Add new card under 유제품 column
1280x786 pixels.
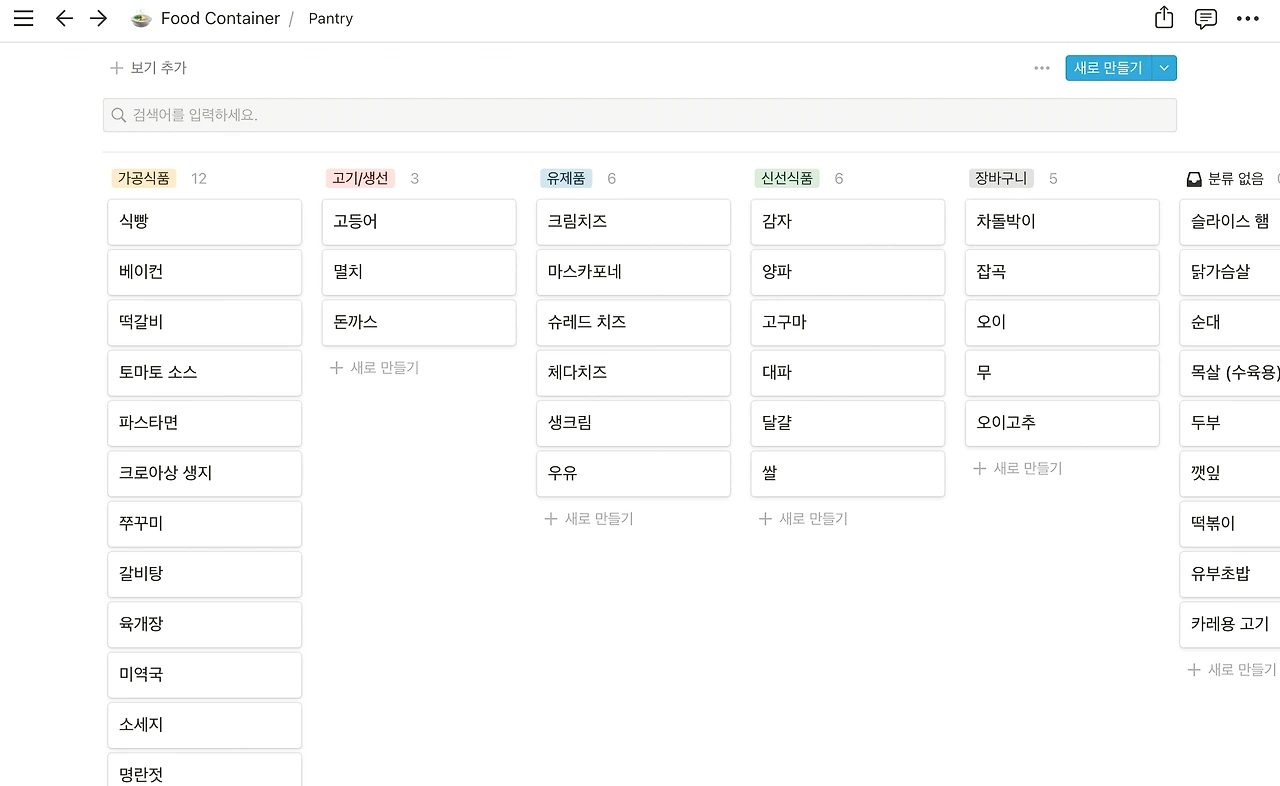click(x=589, y=519)
